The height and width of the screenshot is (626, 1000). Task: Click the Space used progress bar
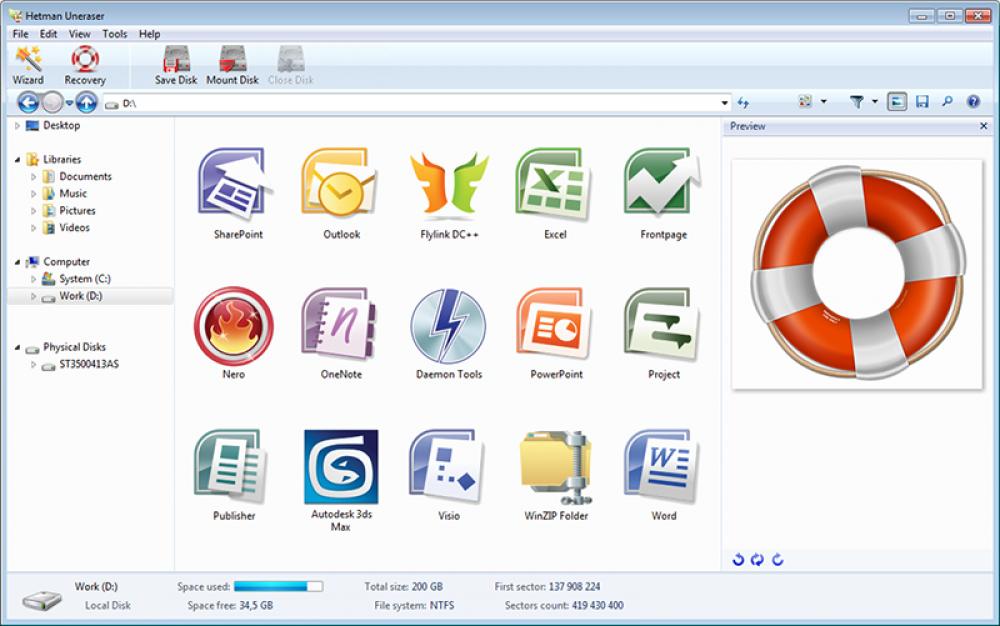click(277, 587)
